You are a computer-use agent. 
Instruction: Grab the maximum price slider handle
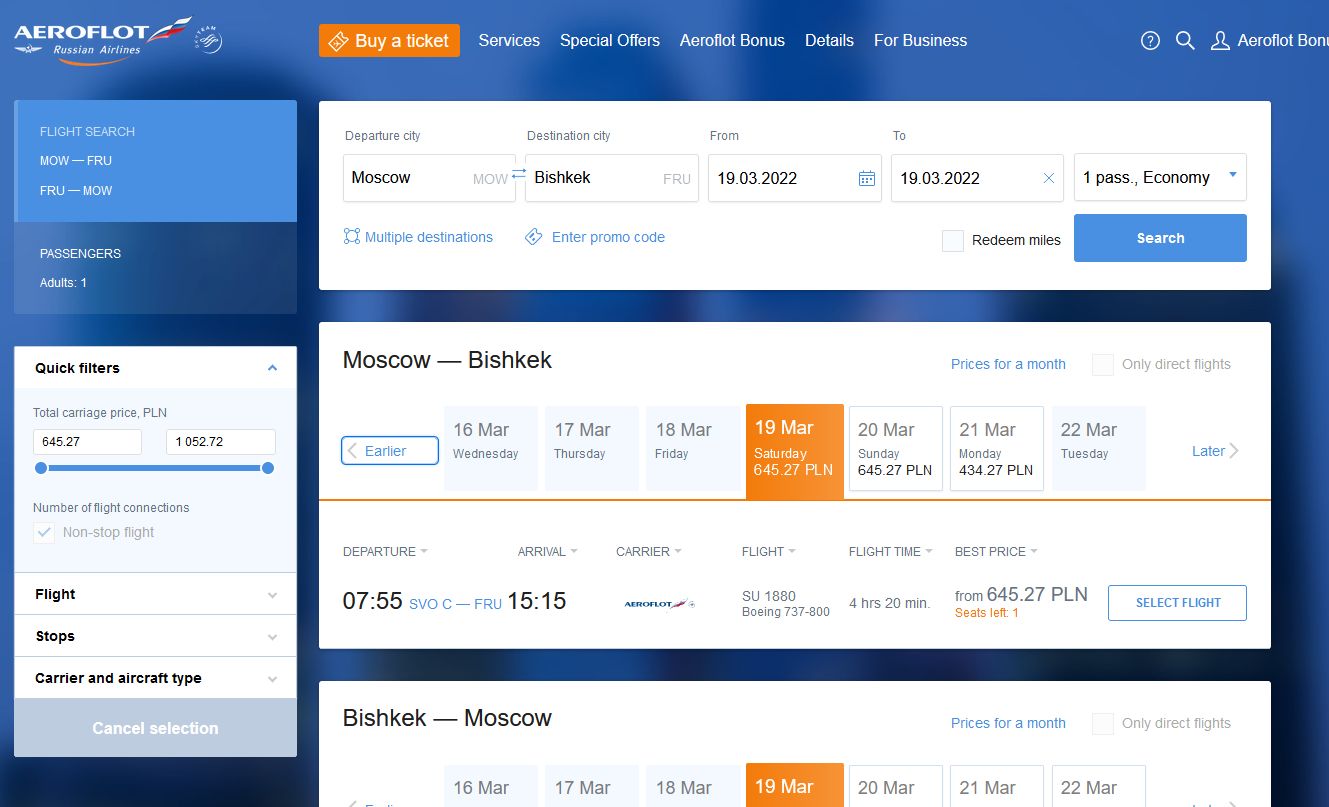[x=268, y=468]
